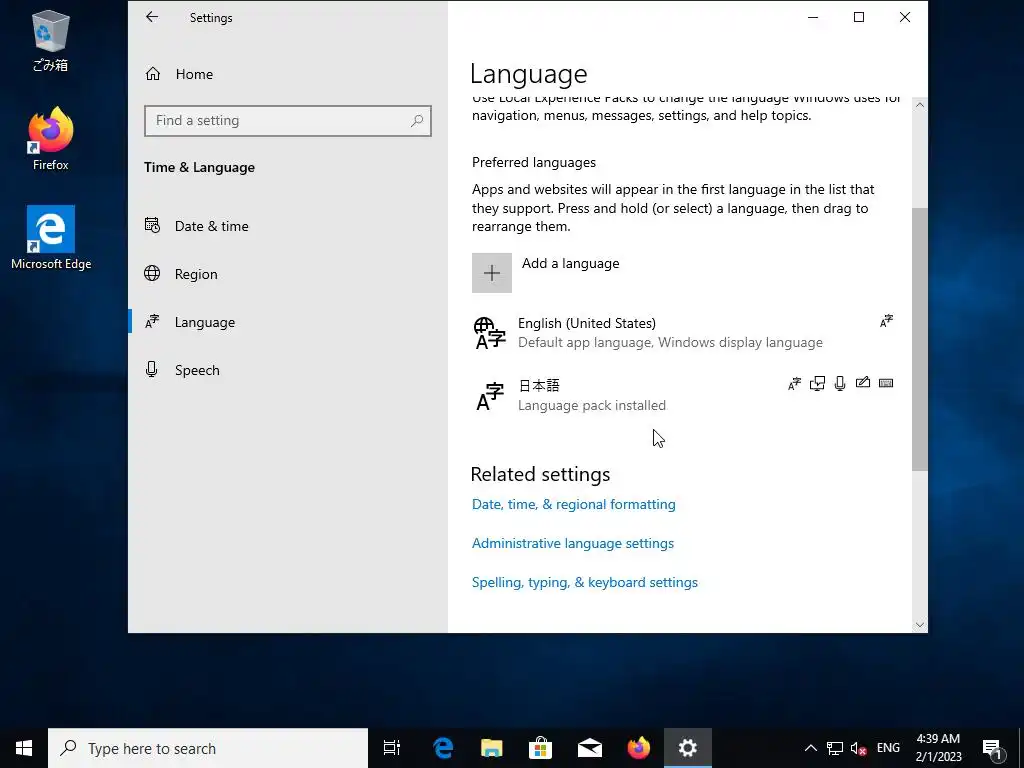This screenshot has height=768, width=1024.
Task: Click display language icon on 日本語 row
Action: click(794, 384)
